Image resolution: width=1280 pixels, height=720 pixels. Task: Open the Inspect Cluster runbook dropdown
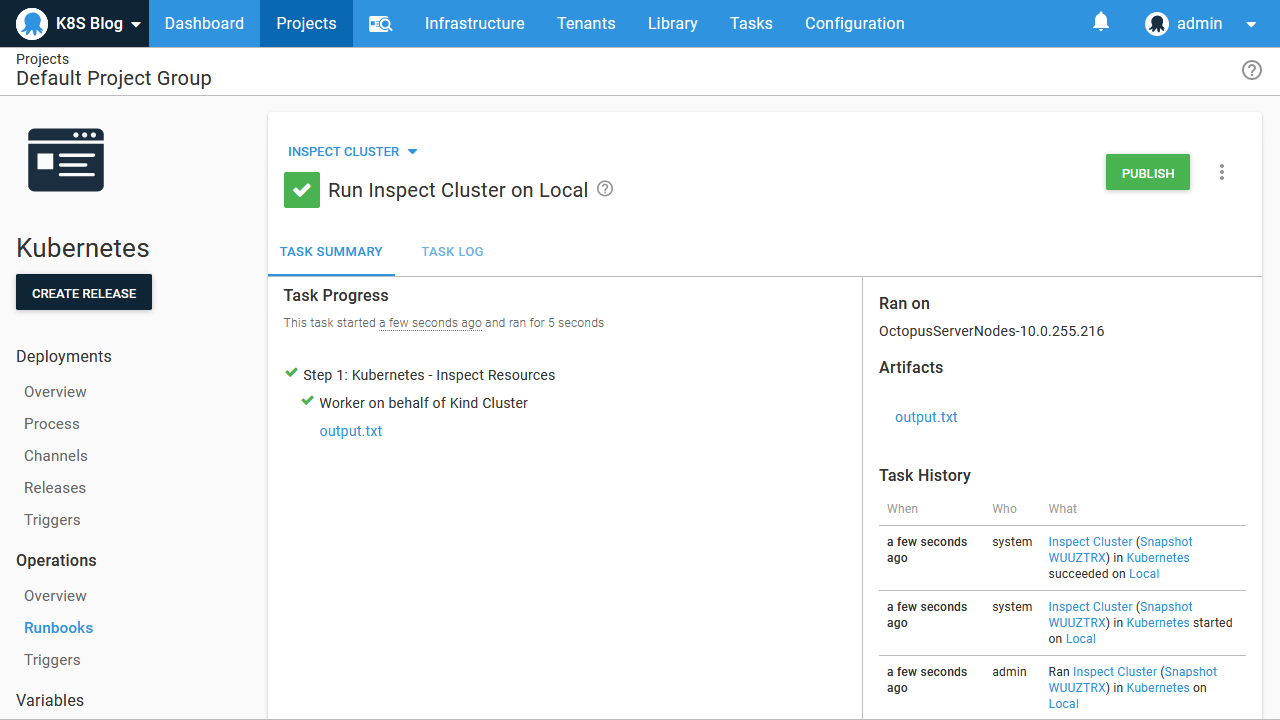(x=352, y=152)
